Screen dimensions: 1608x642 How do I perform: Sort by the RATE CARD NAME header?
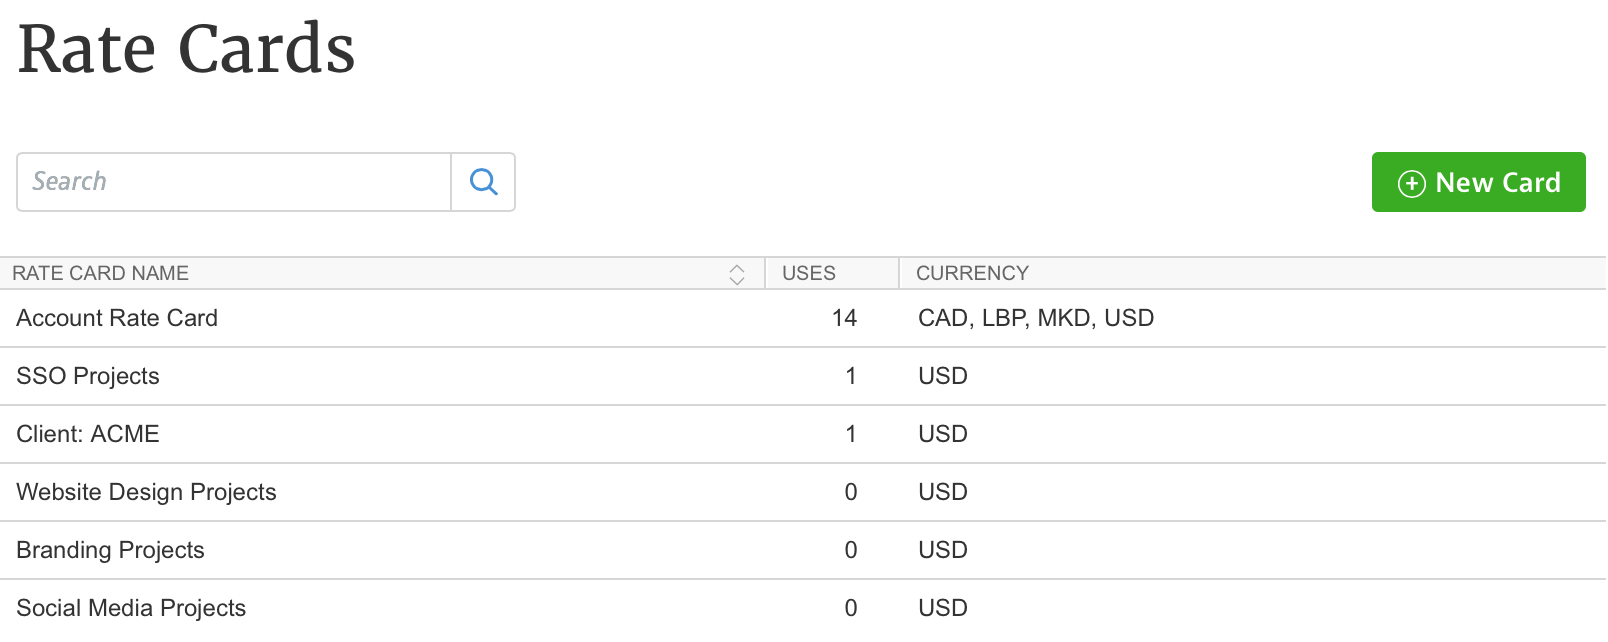tap(101, 274)
